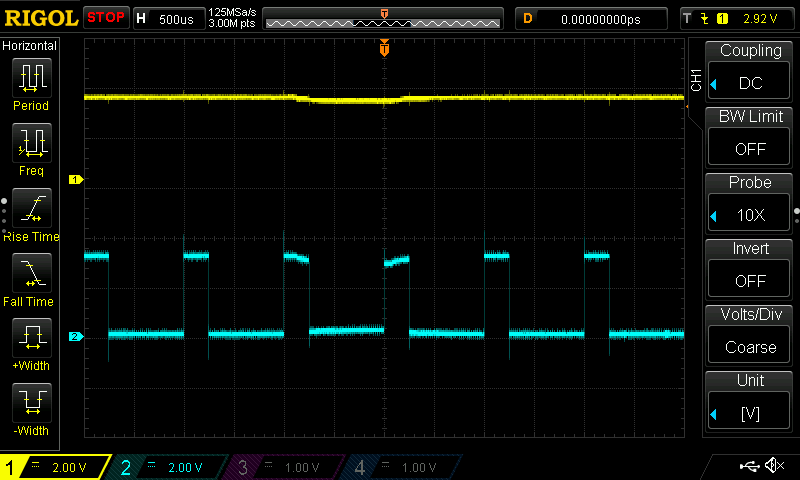Click the STOP run status indicator
Image resolution: width=800 pixels, height=480 pixels.
pyautogui.click(x=106, y=18)
